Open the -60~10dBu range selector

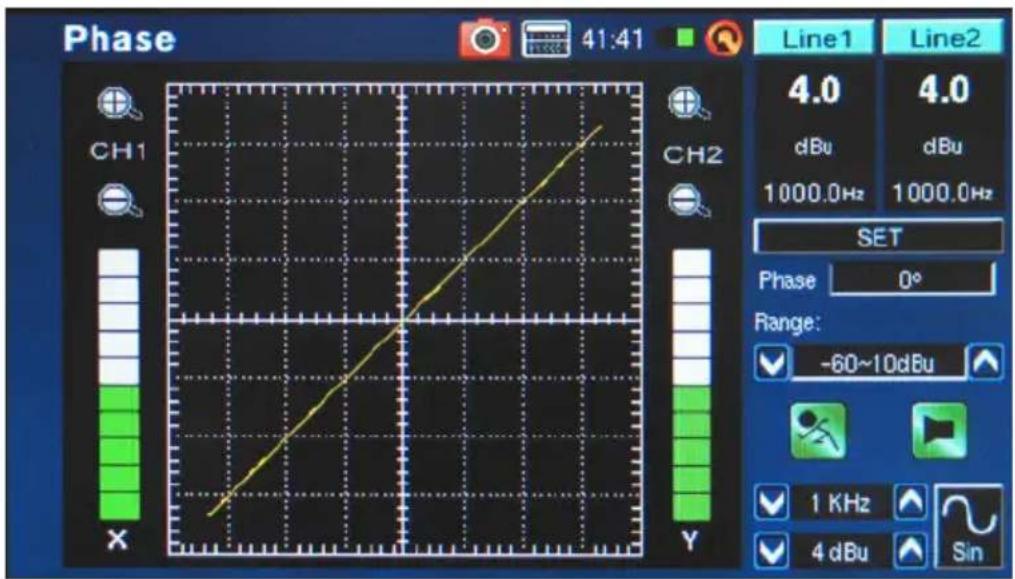tap(878, 363)
